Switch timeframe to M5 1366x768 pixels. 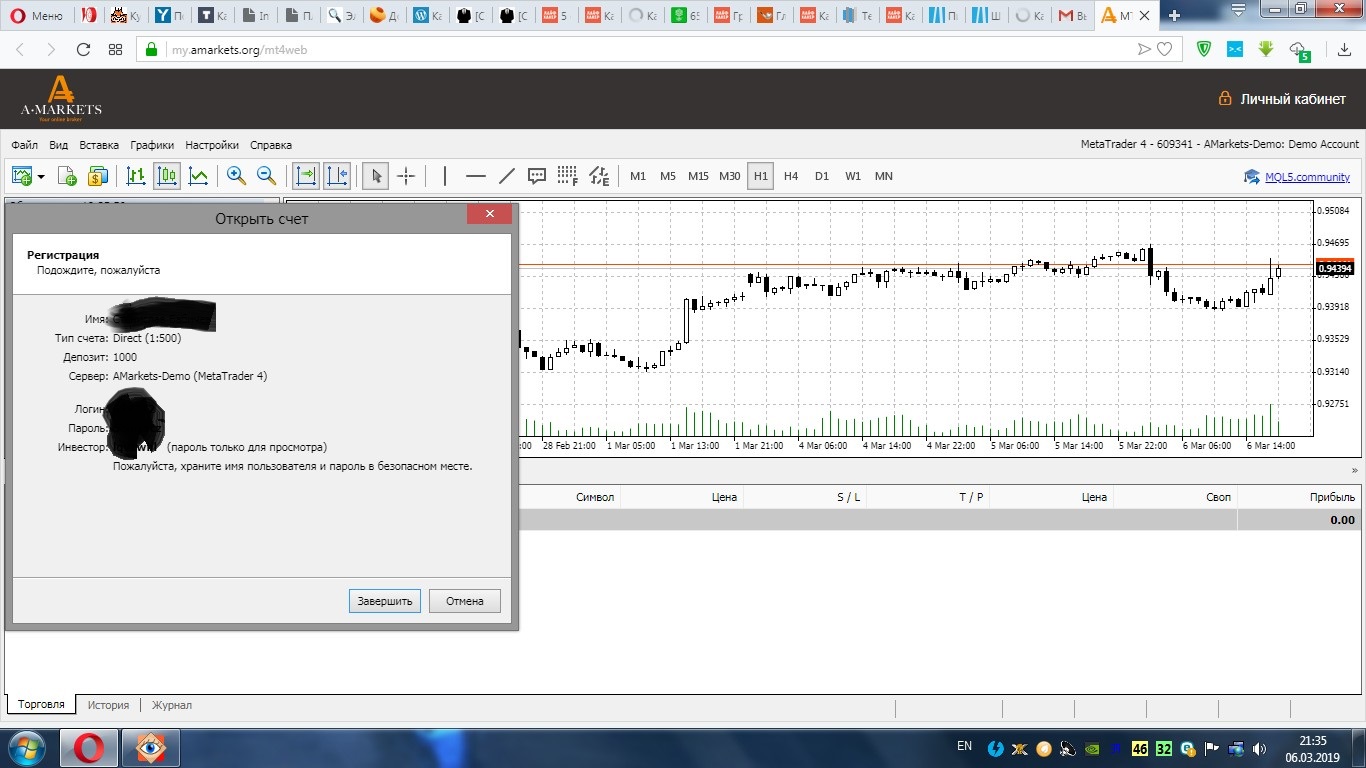tap(668, 176)
